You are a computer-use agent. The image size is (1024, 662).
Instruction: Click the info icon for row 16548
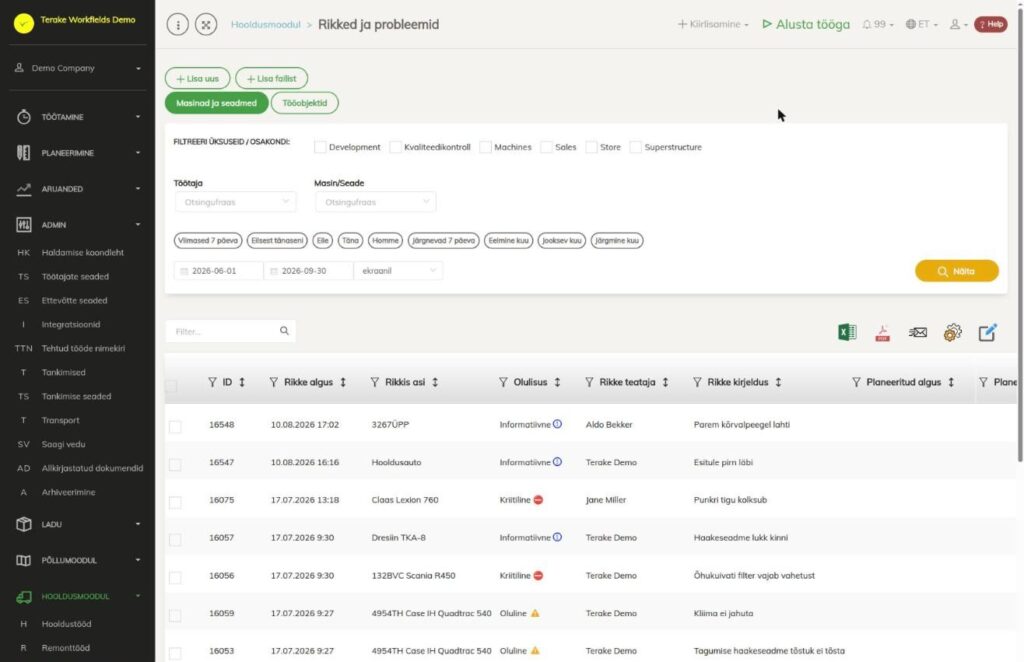(x=557, y=424)
